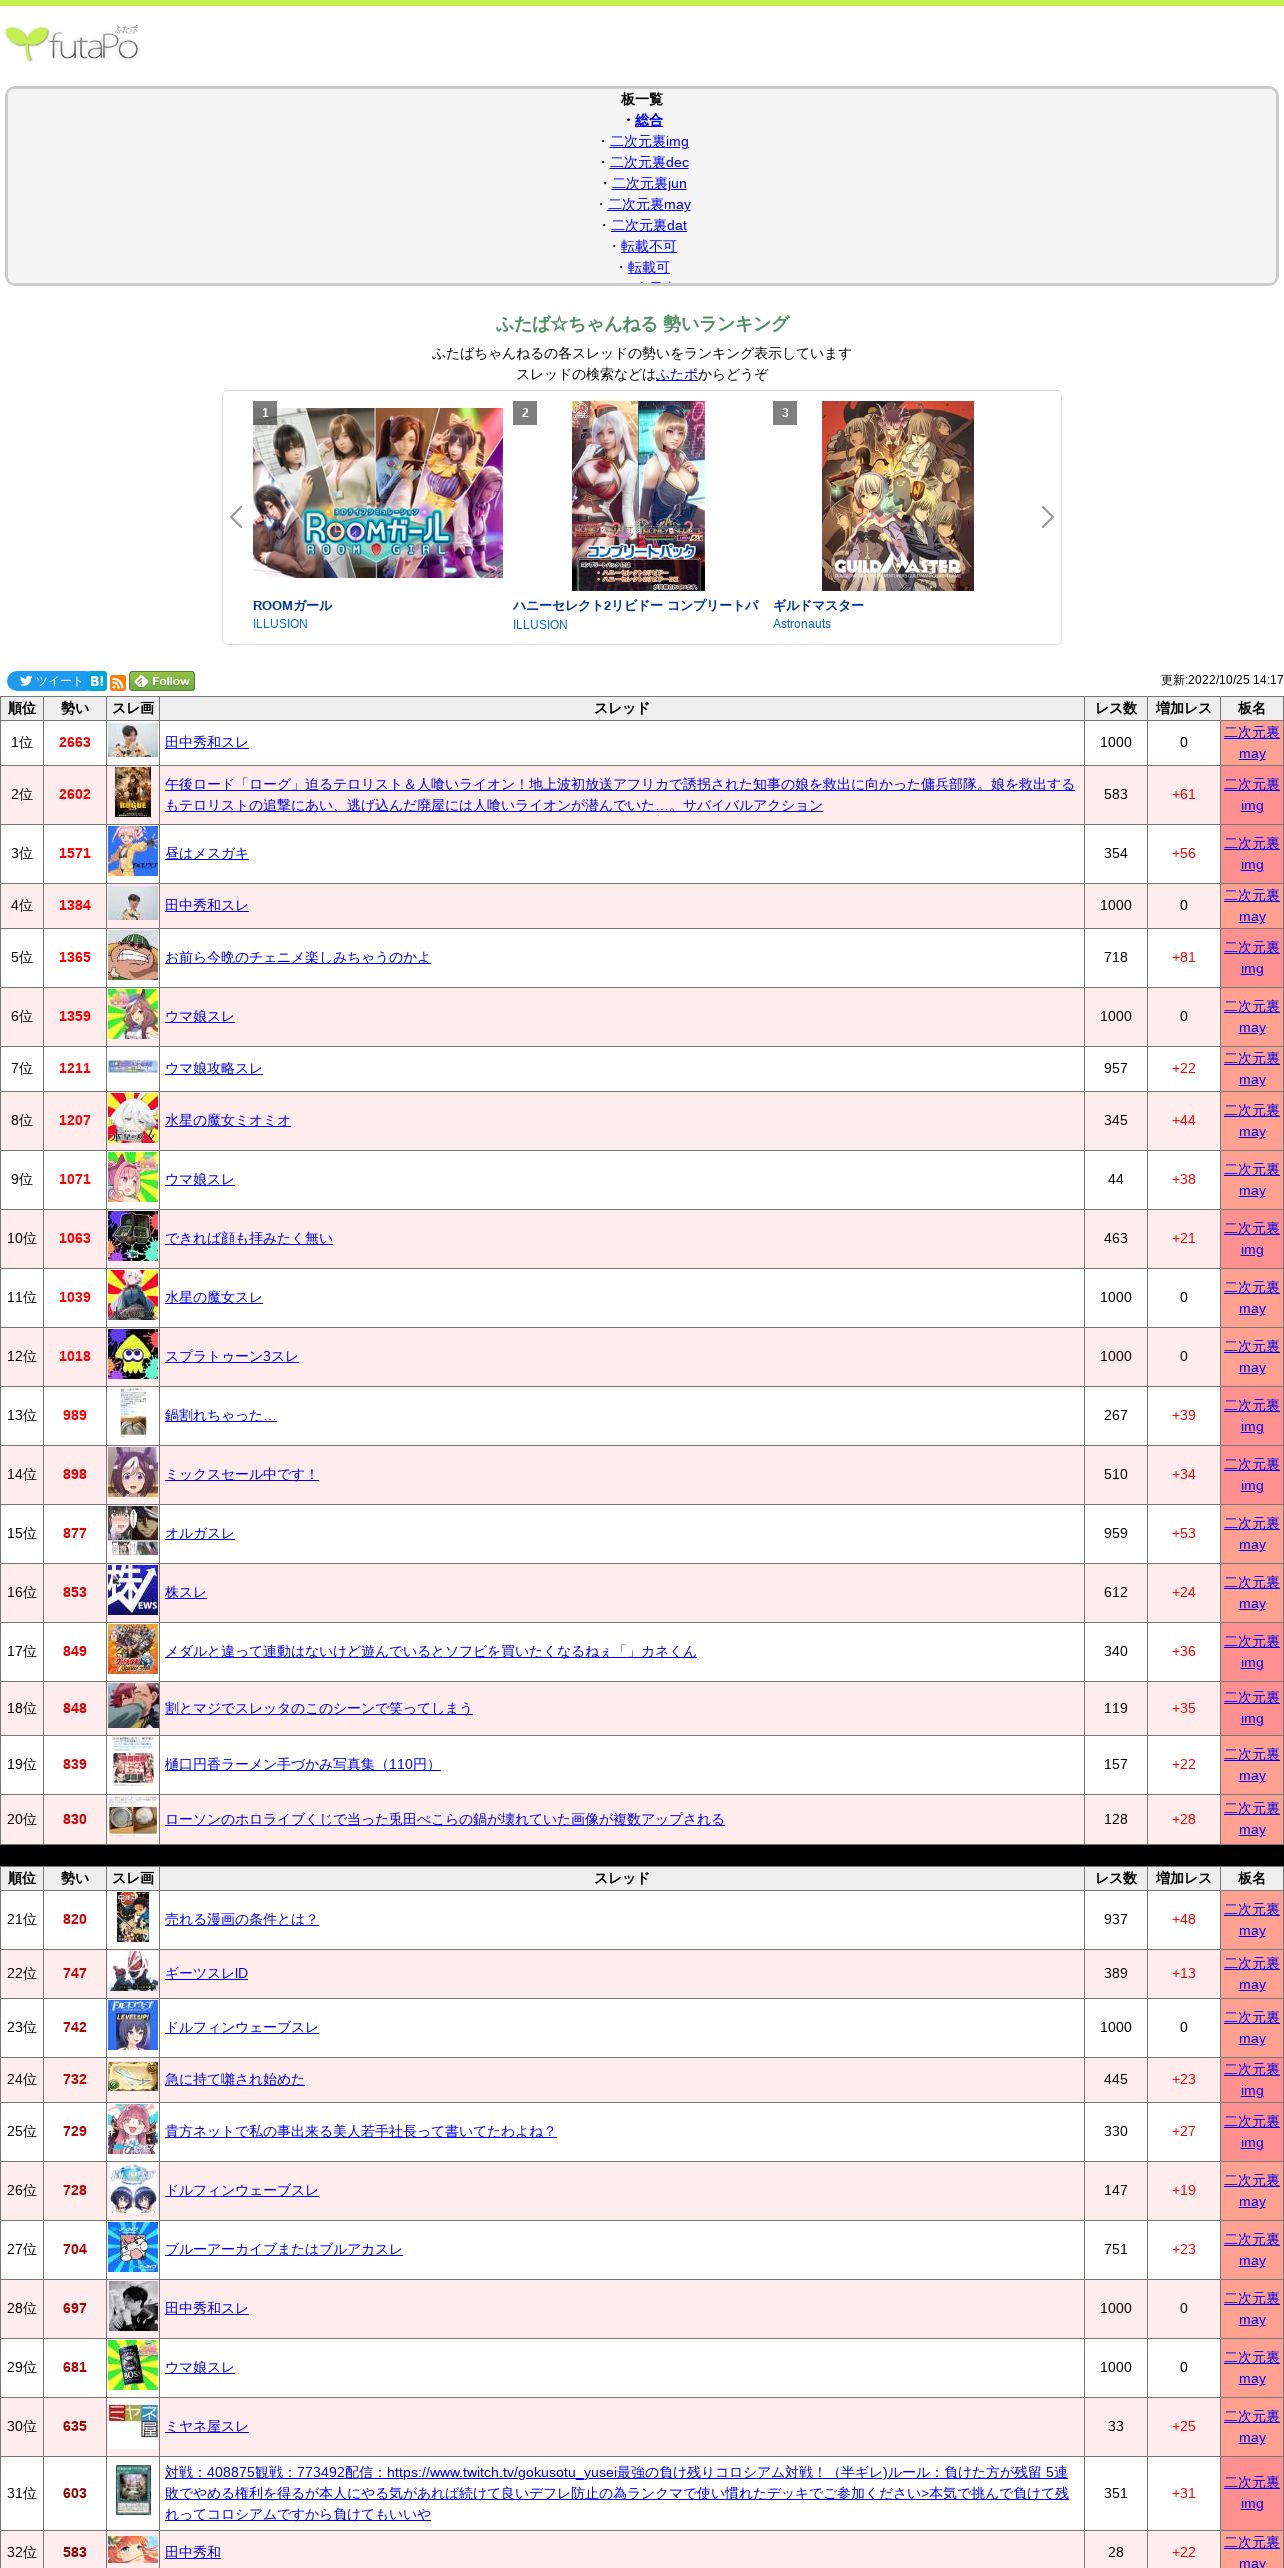This screenshot has width=1284, height=2568.
Task: Open rank 2 午後ロード「ローグ」 thread link
Action: click(x=620, y=795)
